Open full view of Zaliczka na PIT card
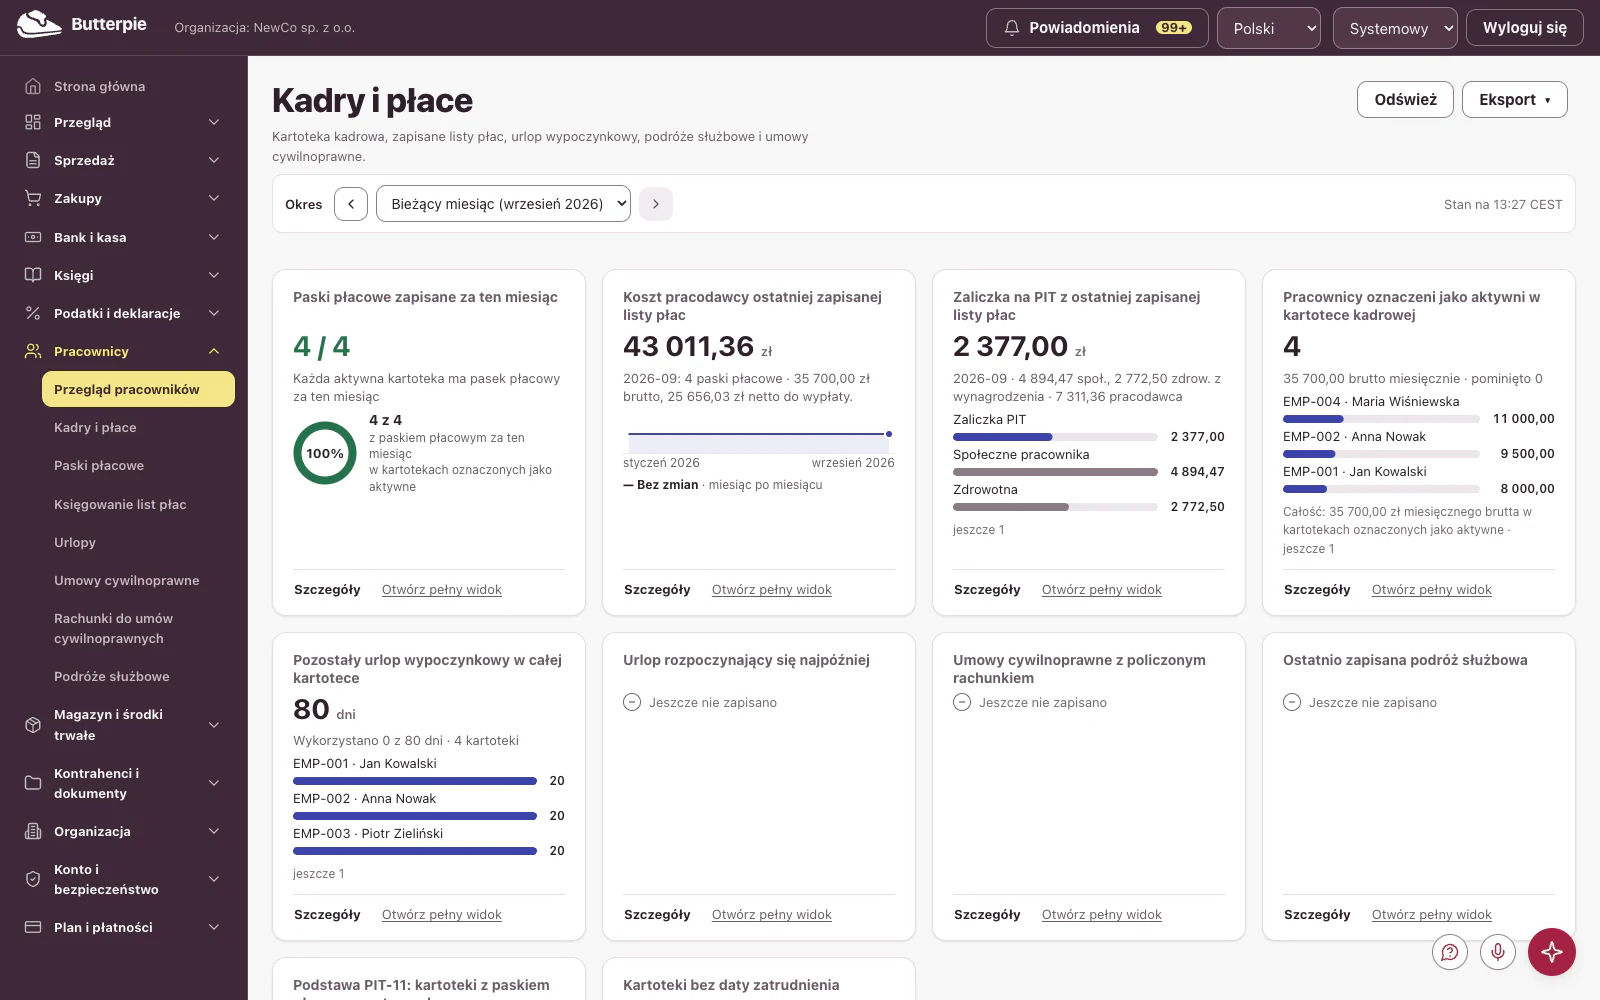 tap(1101, 590)
